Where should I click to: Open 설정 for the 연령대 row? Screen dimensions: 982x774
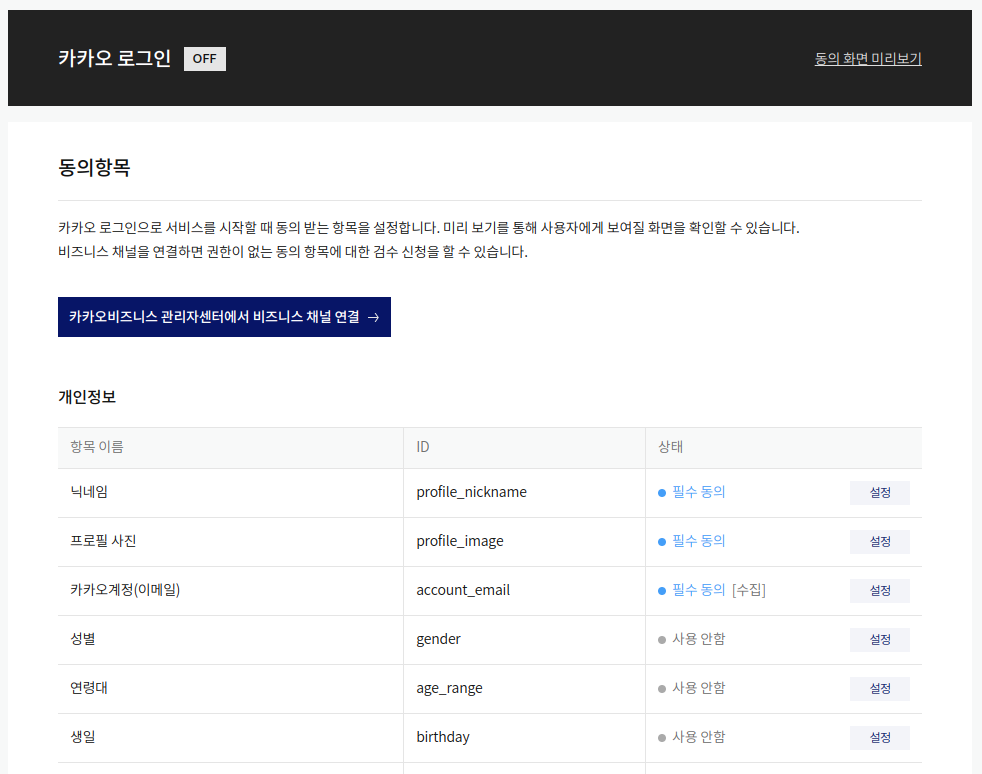pyautogui.click(x=879, y=688)
